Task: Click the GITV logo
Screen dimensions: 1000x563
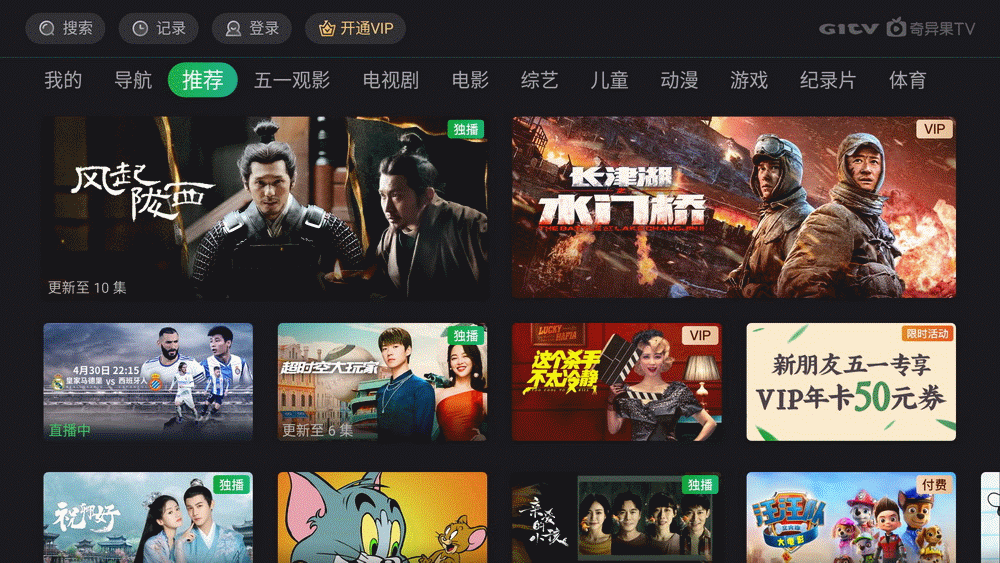Action: (x=849, y=29)
